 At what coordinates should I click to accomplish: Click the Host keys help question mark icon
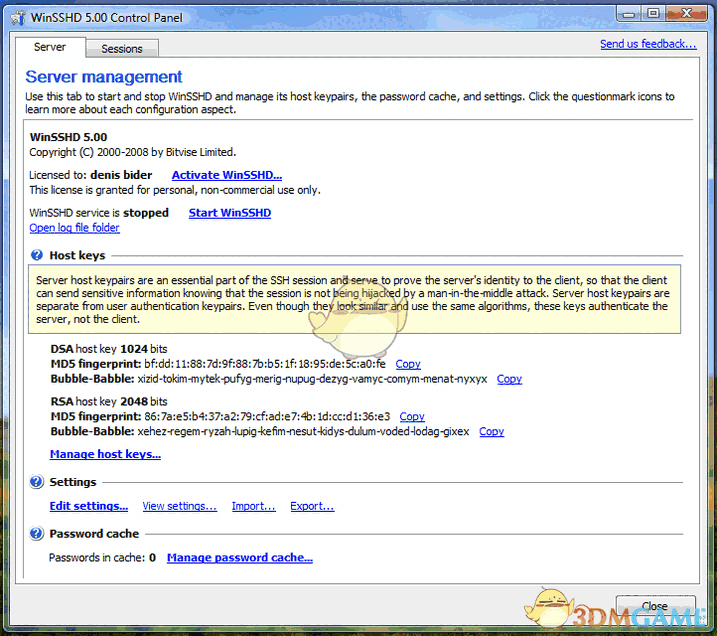(37, 256)
